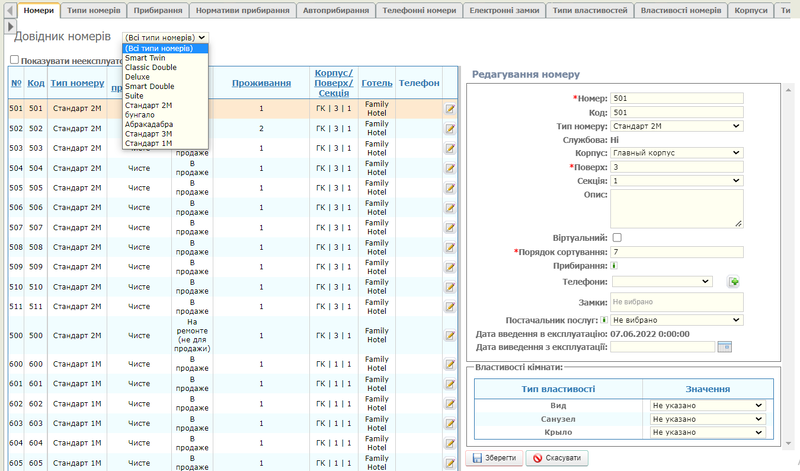Click into the Опис text area
The height and width of the screenshot is (471, 800).
(676, 209)
